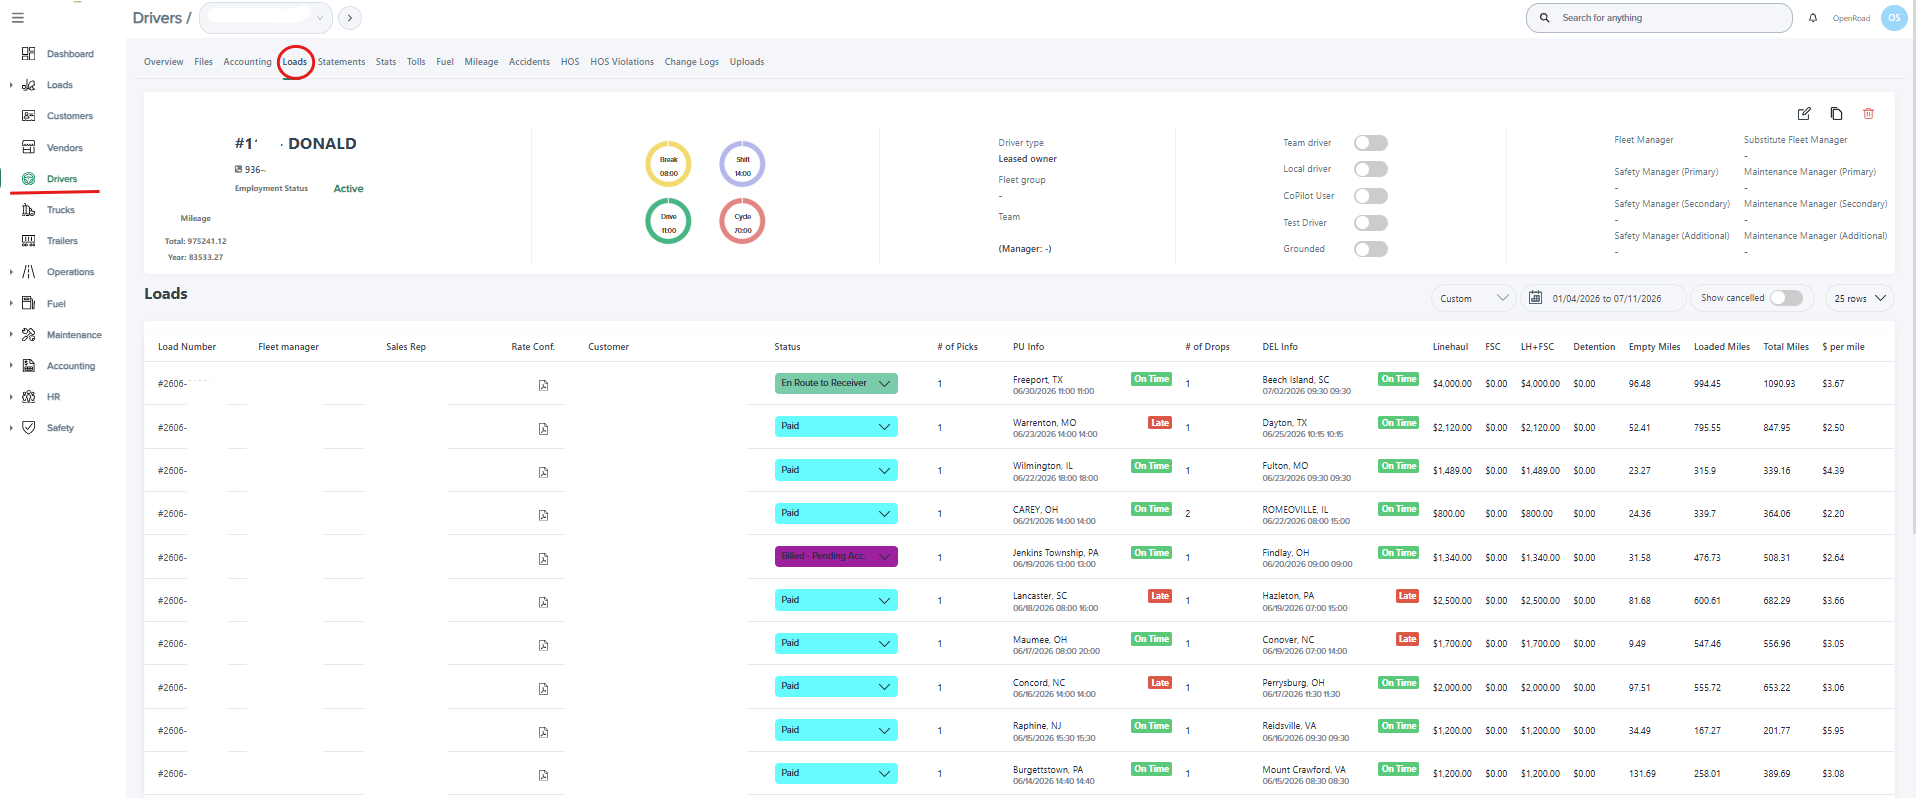Toggle the Team driver switch
Viewport: 1916px width, 798px height.
(x=1371, y=143)
